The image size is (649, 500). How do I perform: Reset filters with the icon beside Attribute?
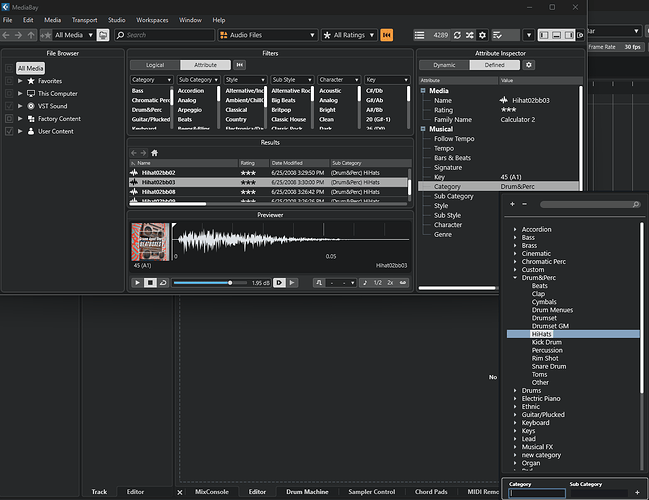pos(240,65)
